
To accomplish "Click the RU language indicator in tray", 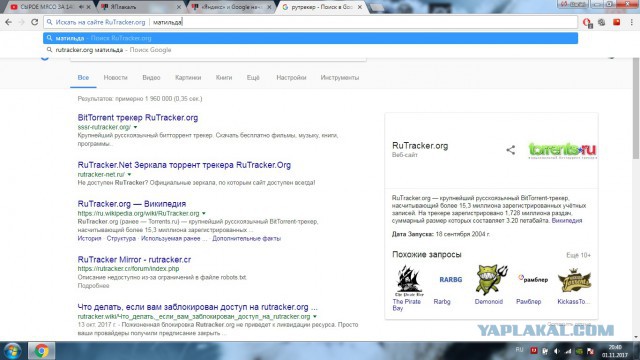I will pos(519,350).
